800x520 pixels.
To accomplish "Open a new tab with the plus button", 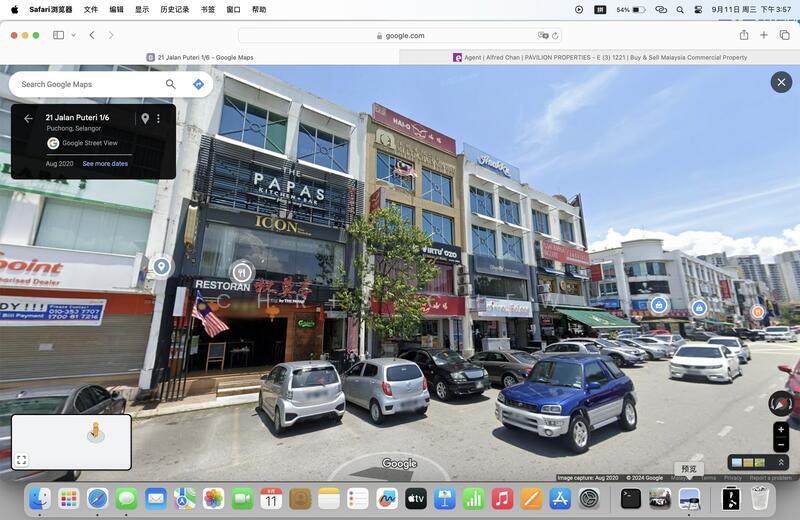I will [x=764, y=35].
